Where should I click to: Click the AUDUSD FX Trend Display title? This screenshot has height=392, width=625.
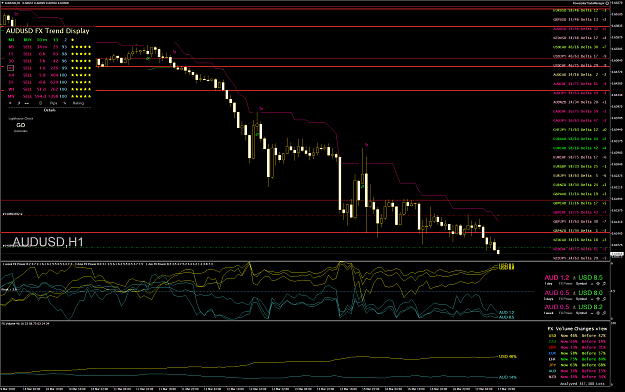tap(47, 31)
